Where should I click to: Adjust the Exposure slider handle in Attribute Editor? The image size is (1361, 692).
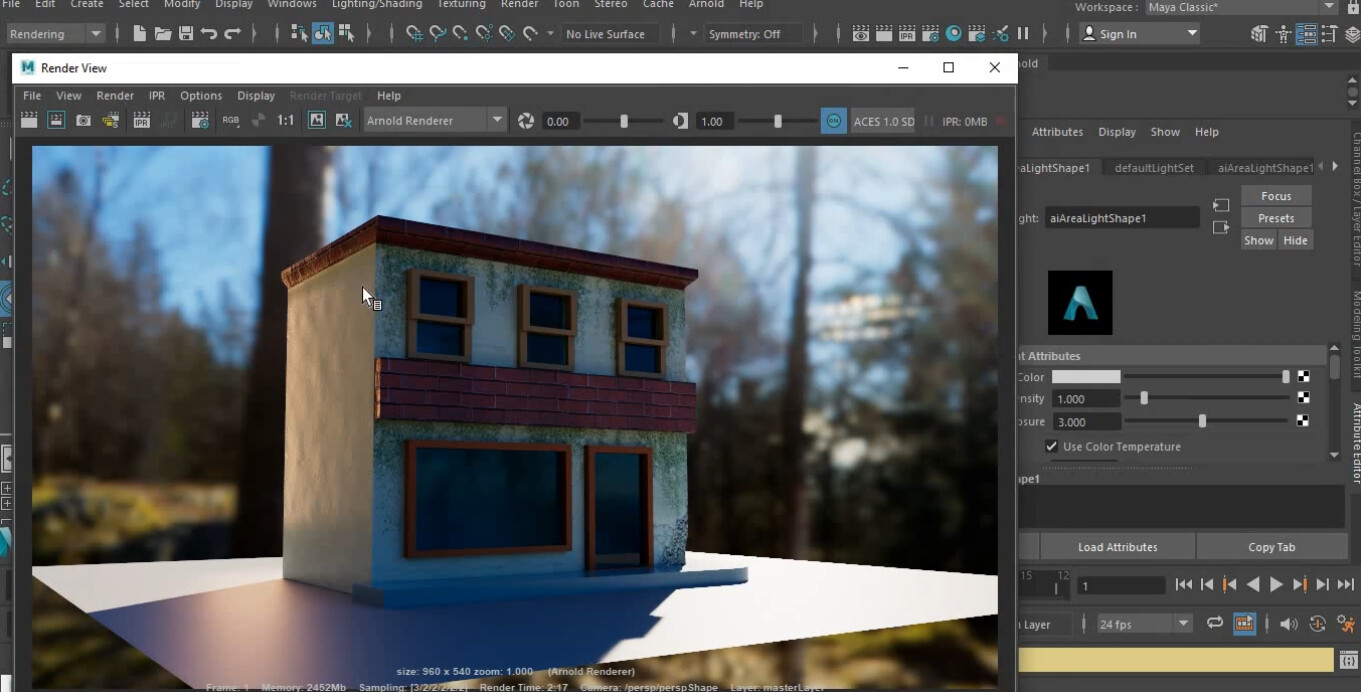click(x=1202, y=422)
